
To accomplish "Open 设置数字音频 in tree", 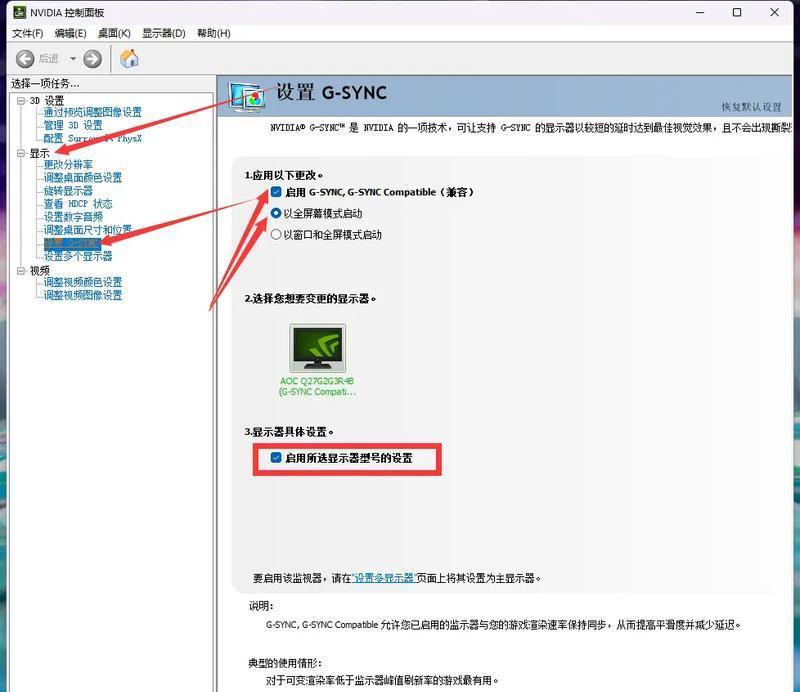I will 73,217.
